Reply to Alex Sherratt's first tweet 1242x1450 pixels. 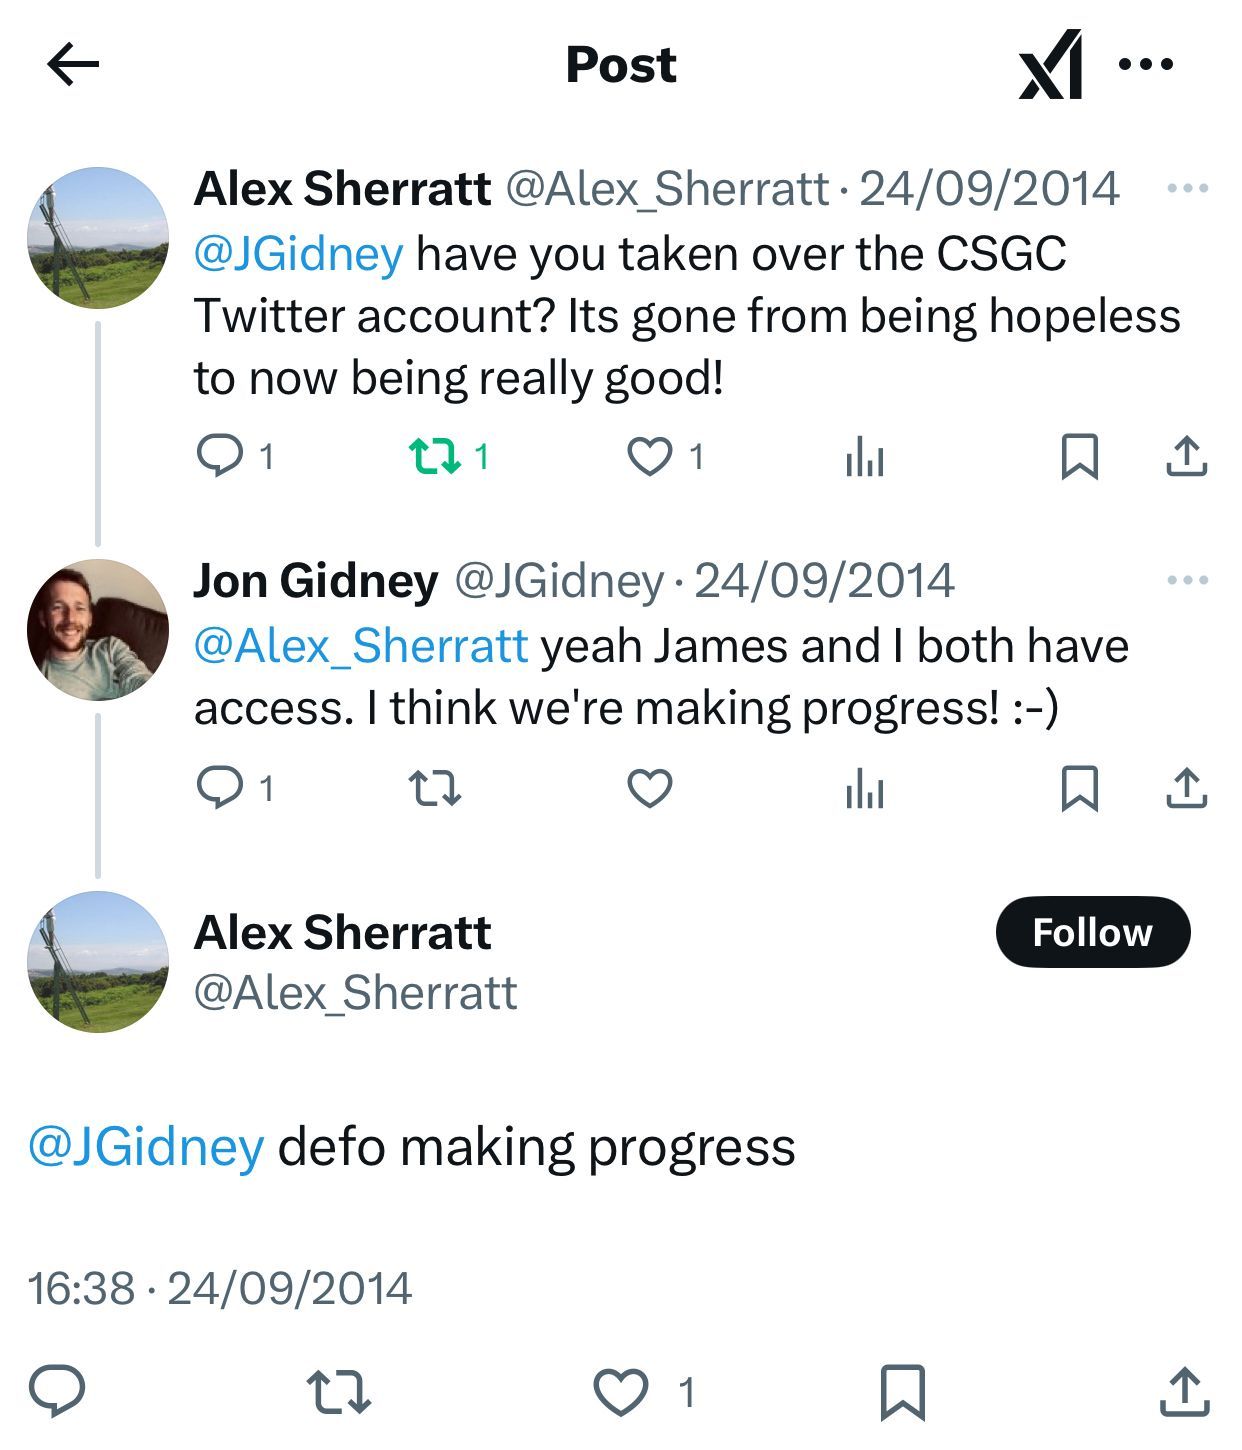(x=219, y=457)
